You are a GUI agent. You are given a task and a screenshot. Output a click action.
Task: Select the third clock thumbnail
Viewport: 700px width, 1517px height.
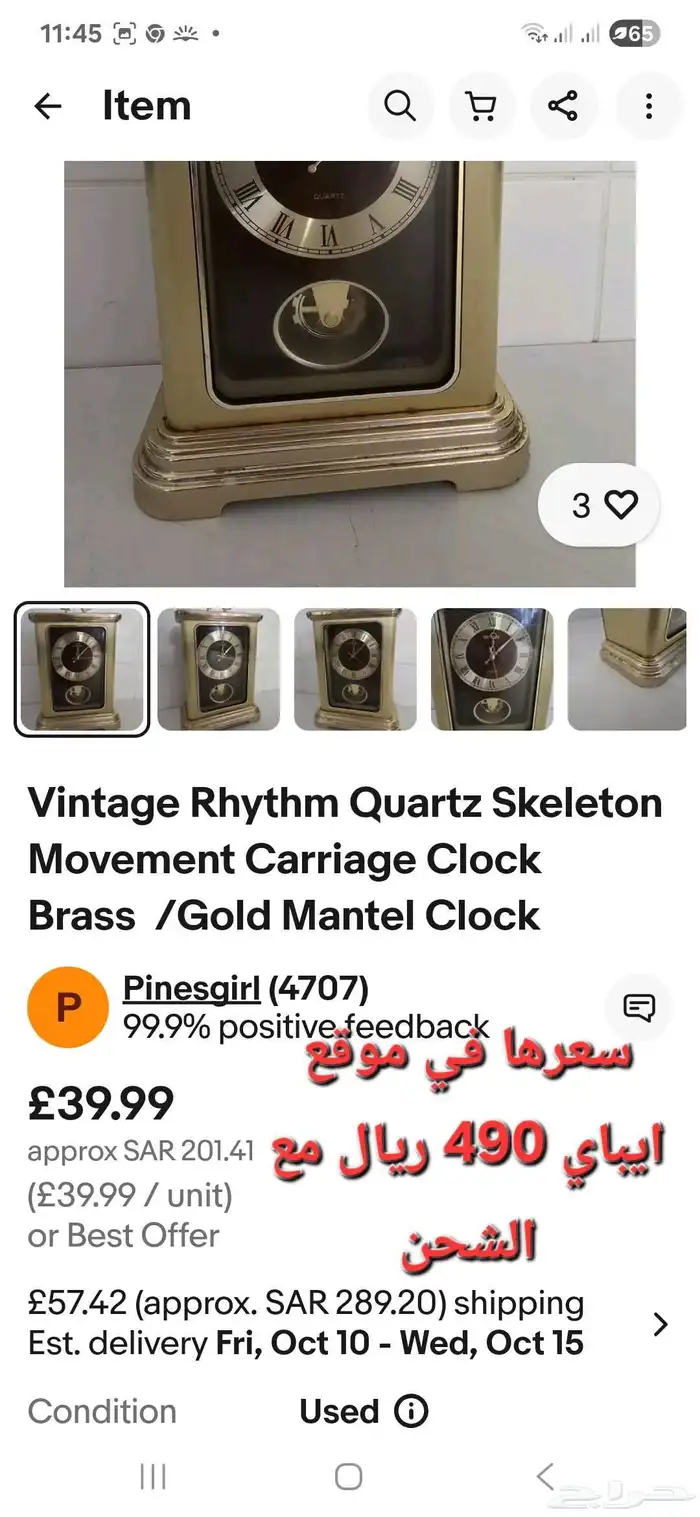tap(356, 669)
